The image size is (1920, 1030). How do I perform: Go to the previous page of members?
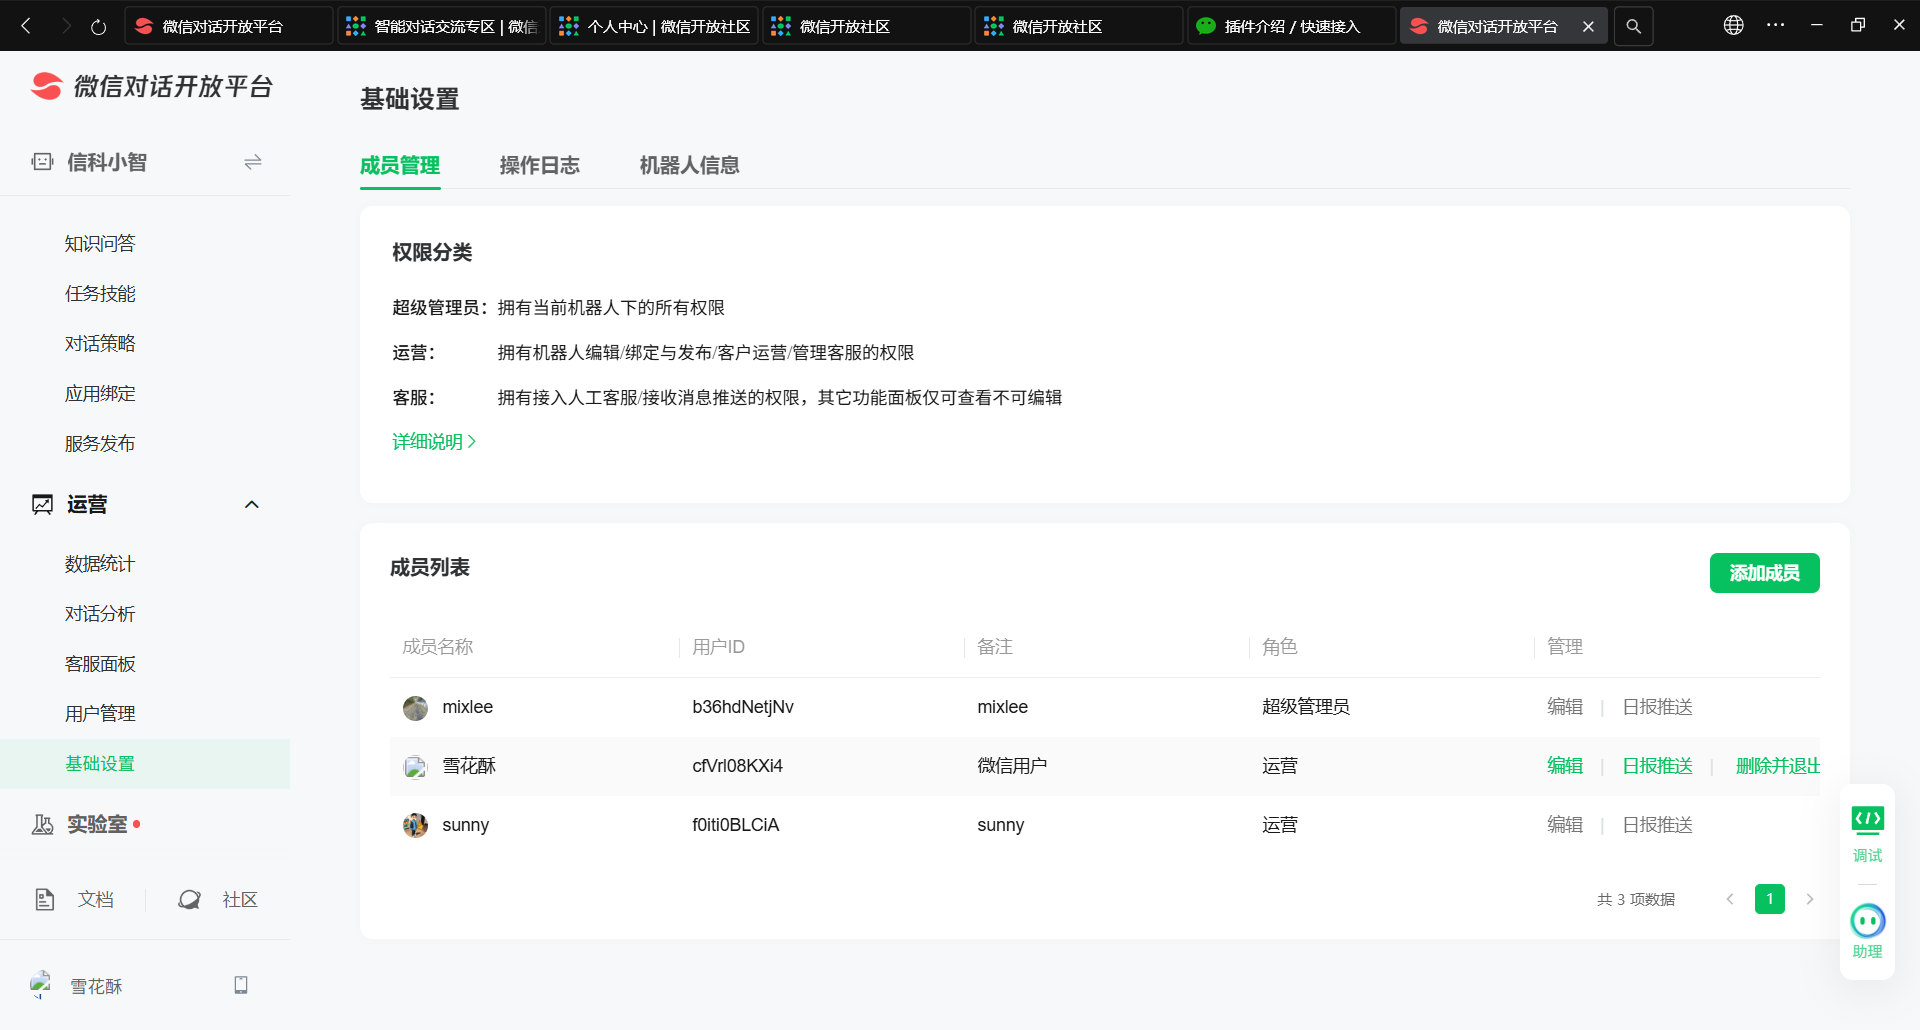[1730, 899]
